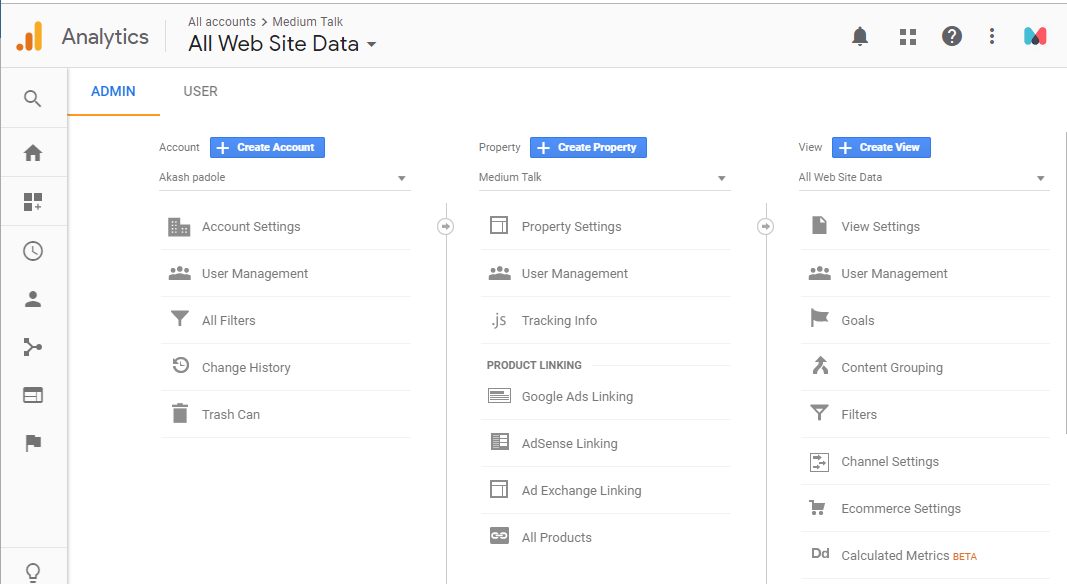Open the All Web Site Data header selector
This screenshot has height=584, width=1067.
point(282,44)
